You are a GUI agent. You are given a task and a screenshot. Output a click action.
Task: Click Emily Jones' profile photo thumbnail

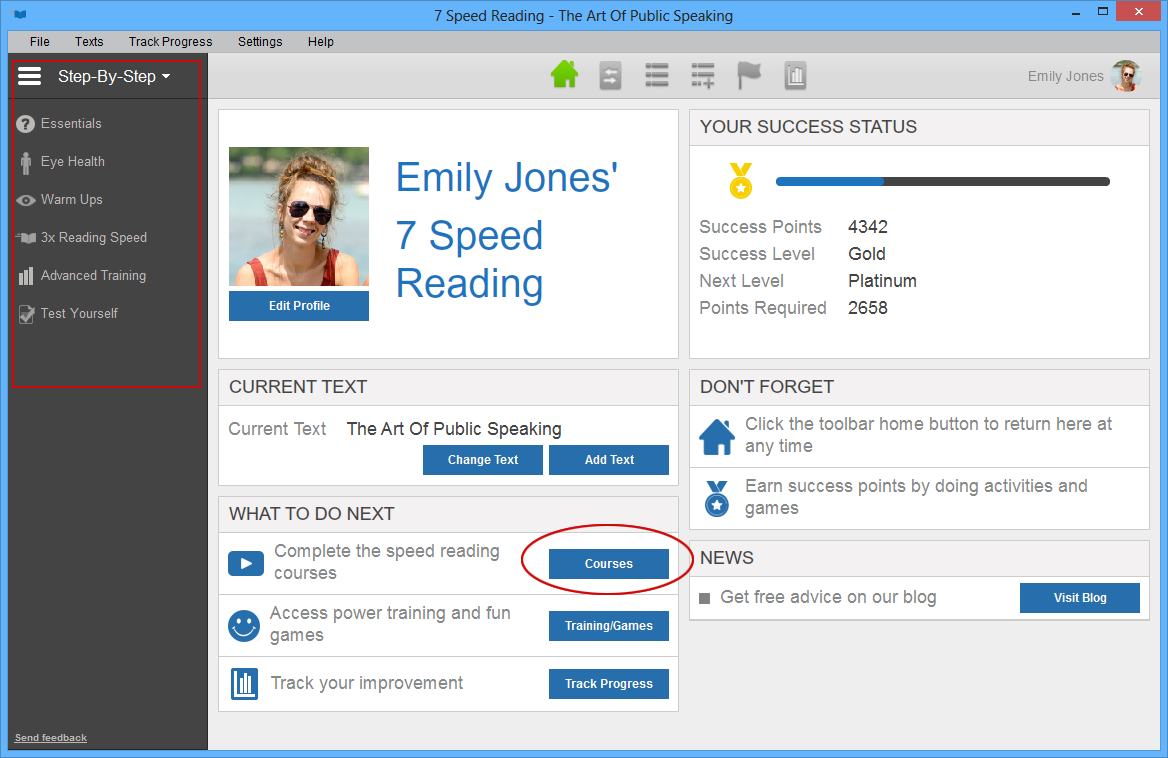click(x=1127, y=75)
